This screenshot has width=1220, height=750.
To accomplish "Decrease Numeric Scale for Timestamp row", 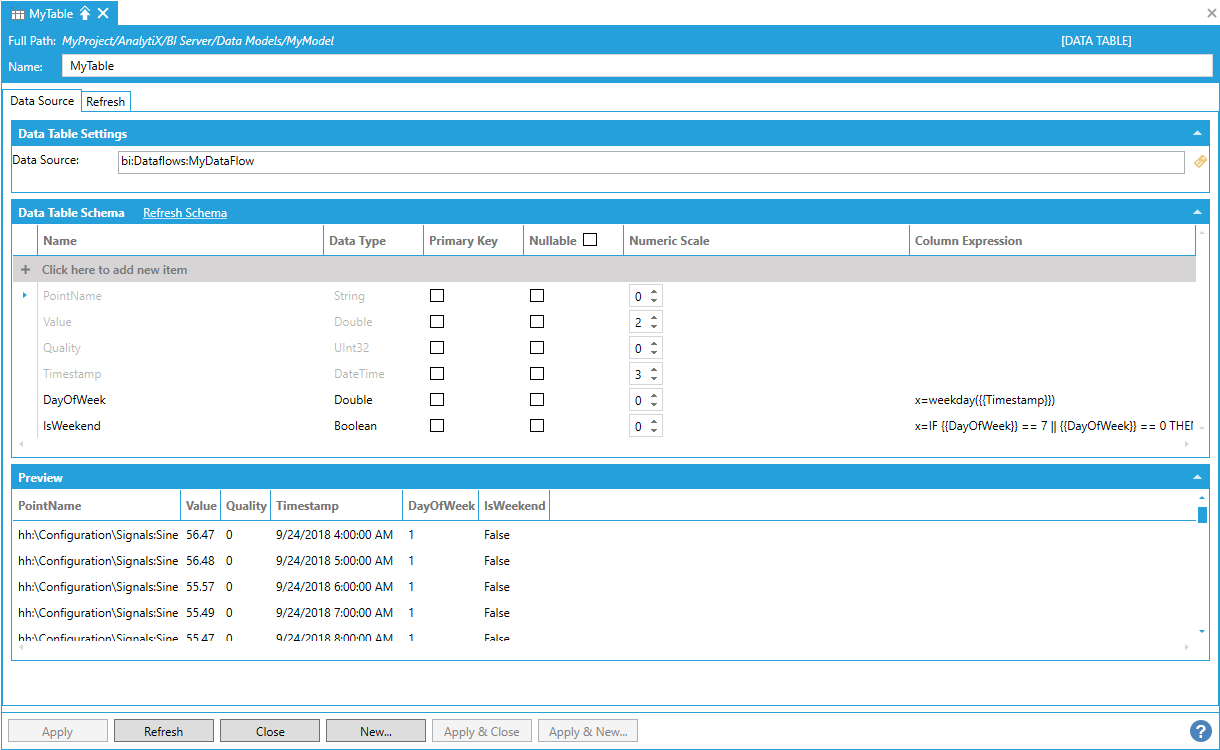I will coord(654,379).
